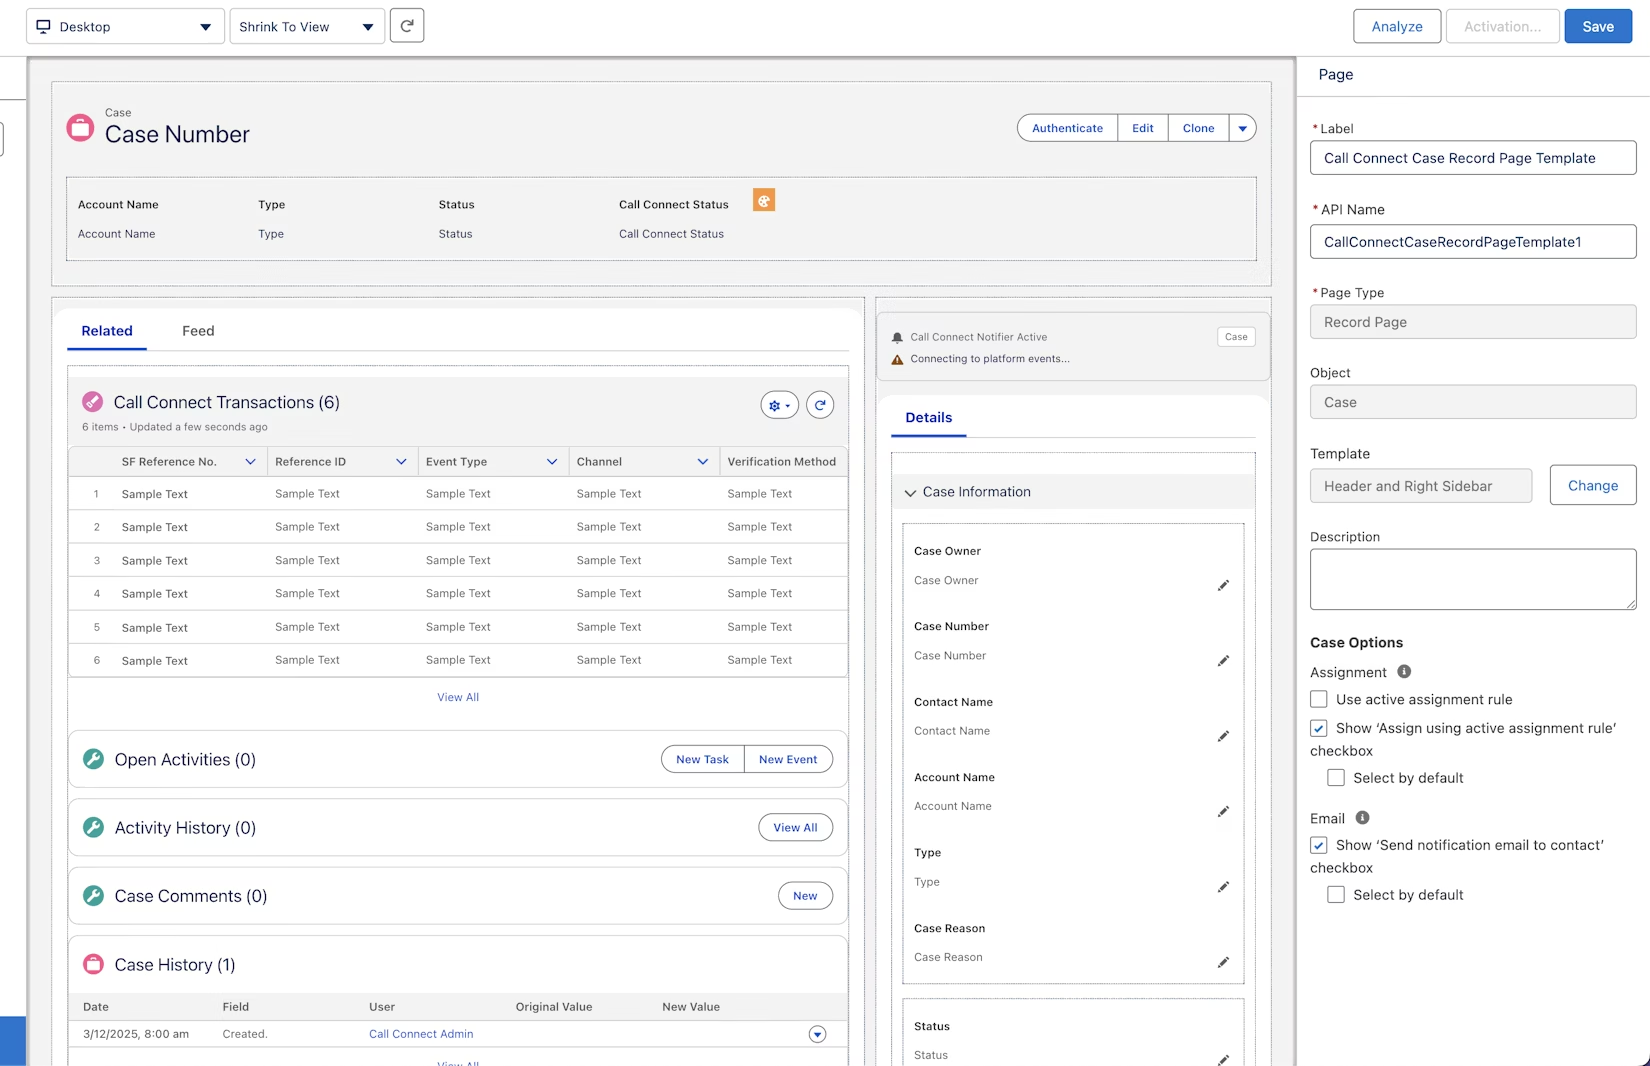
Task: Click the Clone button
Action: point(1199,128)
